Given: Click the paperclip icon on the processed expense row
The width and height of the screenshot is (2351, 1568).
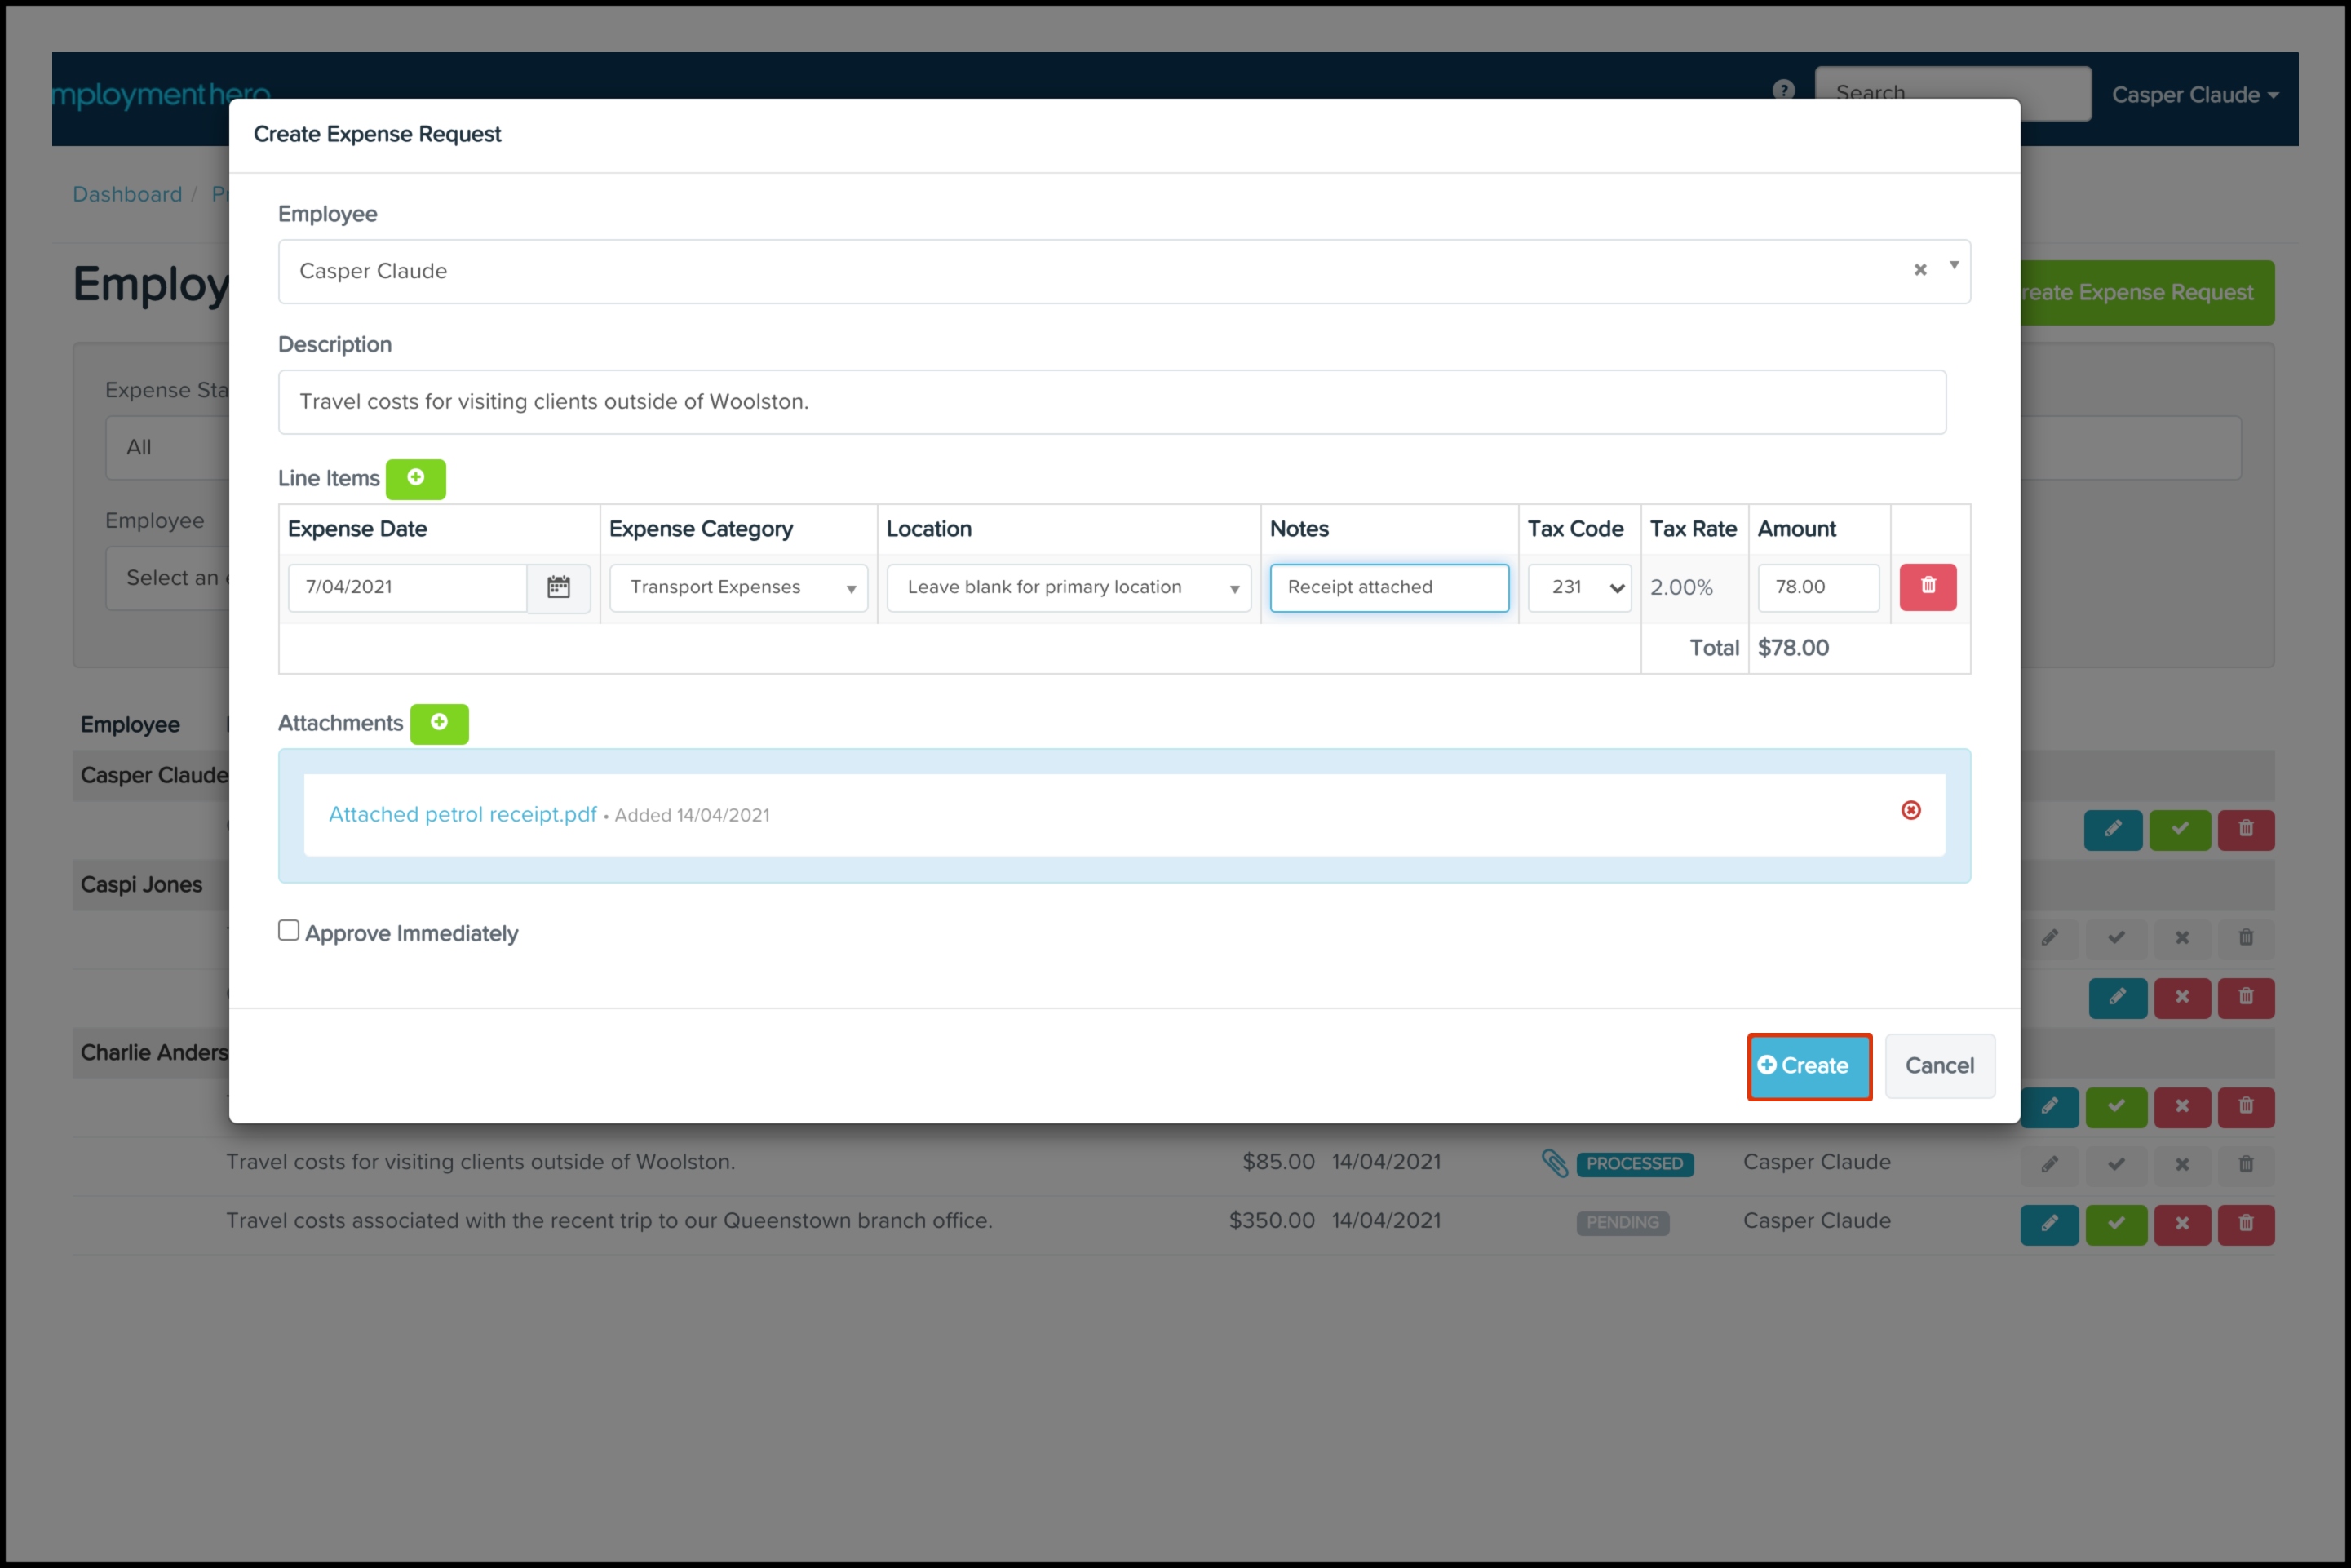Looking at the screenshot, I should coord(1554,1162).
